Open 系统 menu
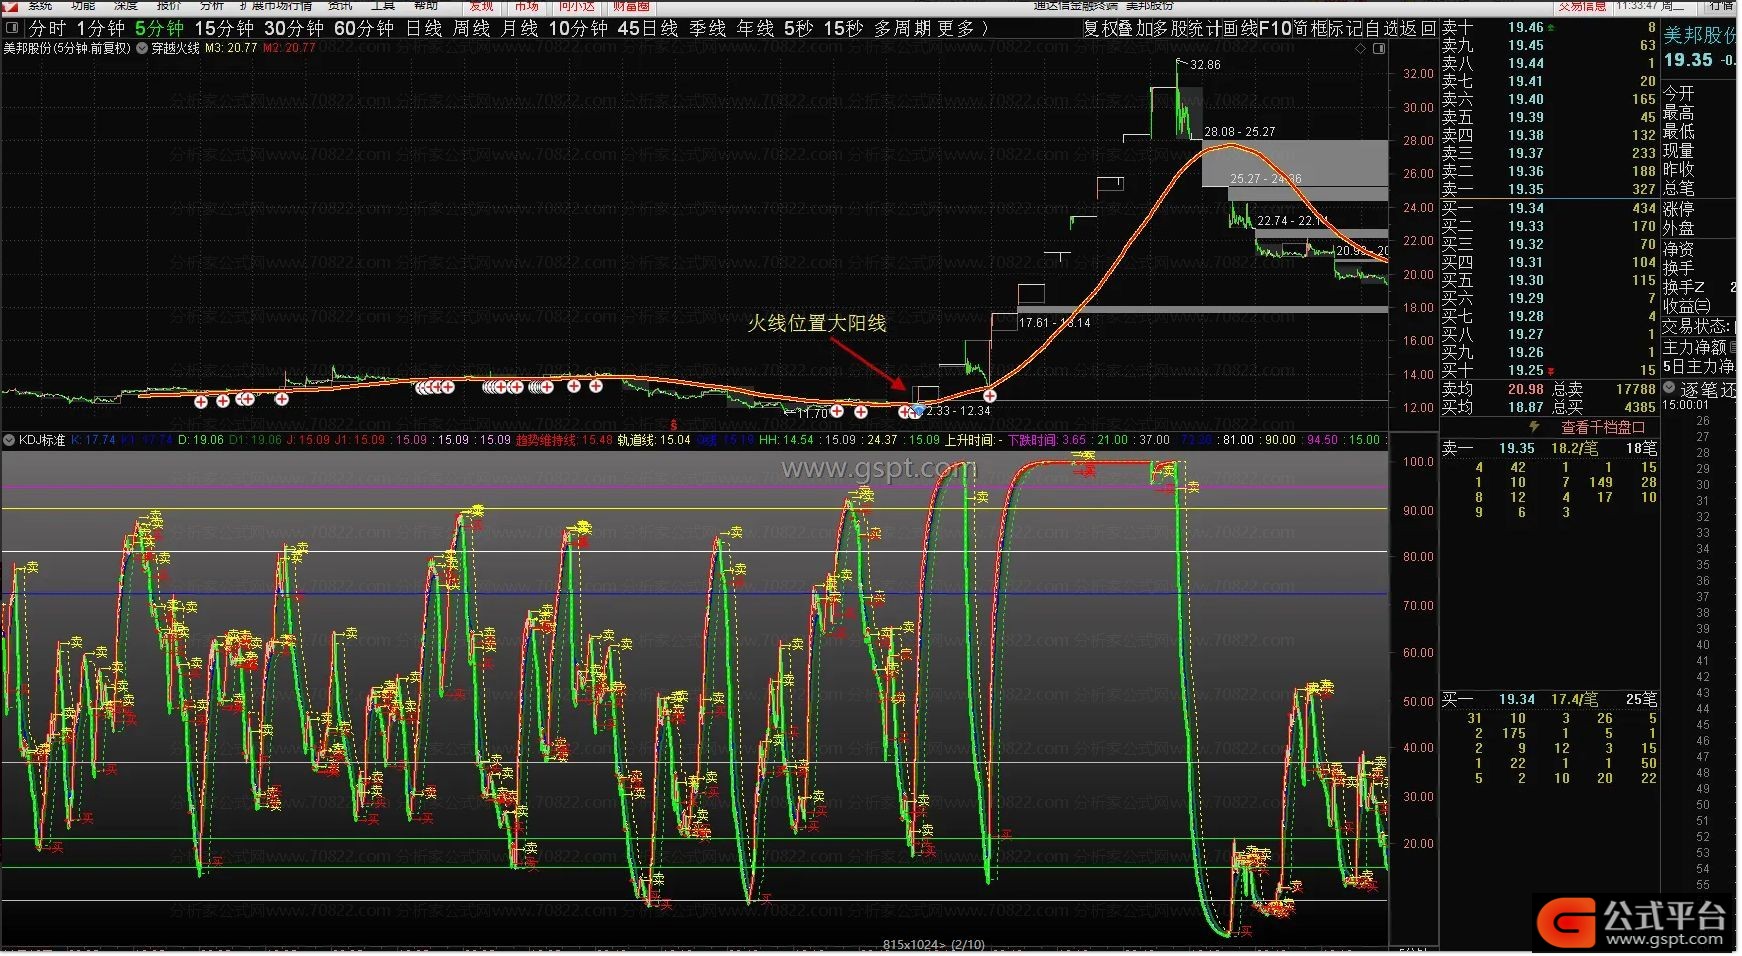Viewport: 1742px width, 956px height. tap(41, 5)
